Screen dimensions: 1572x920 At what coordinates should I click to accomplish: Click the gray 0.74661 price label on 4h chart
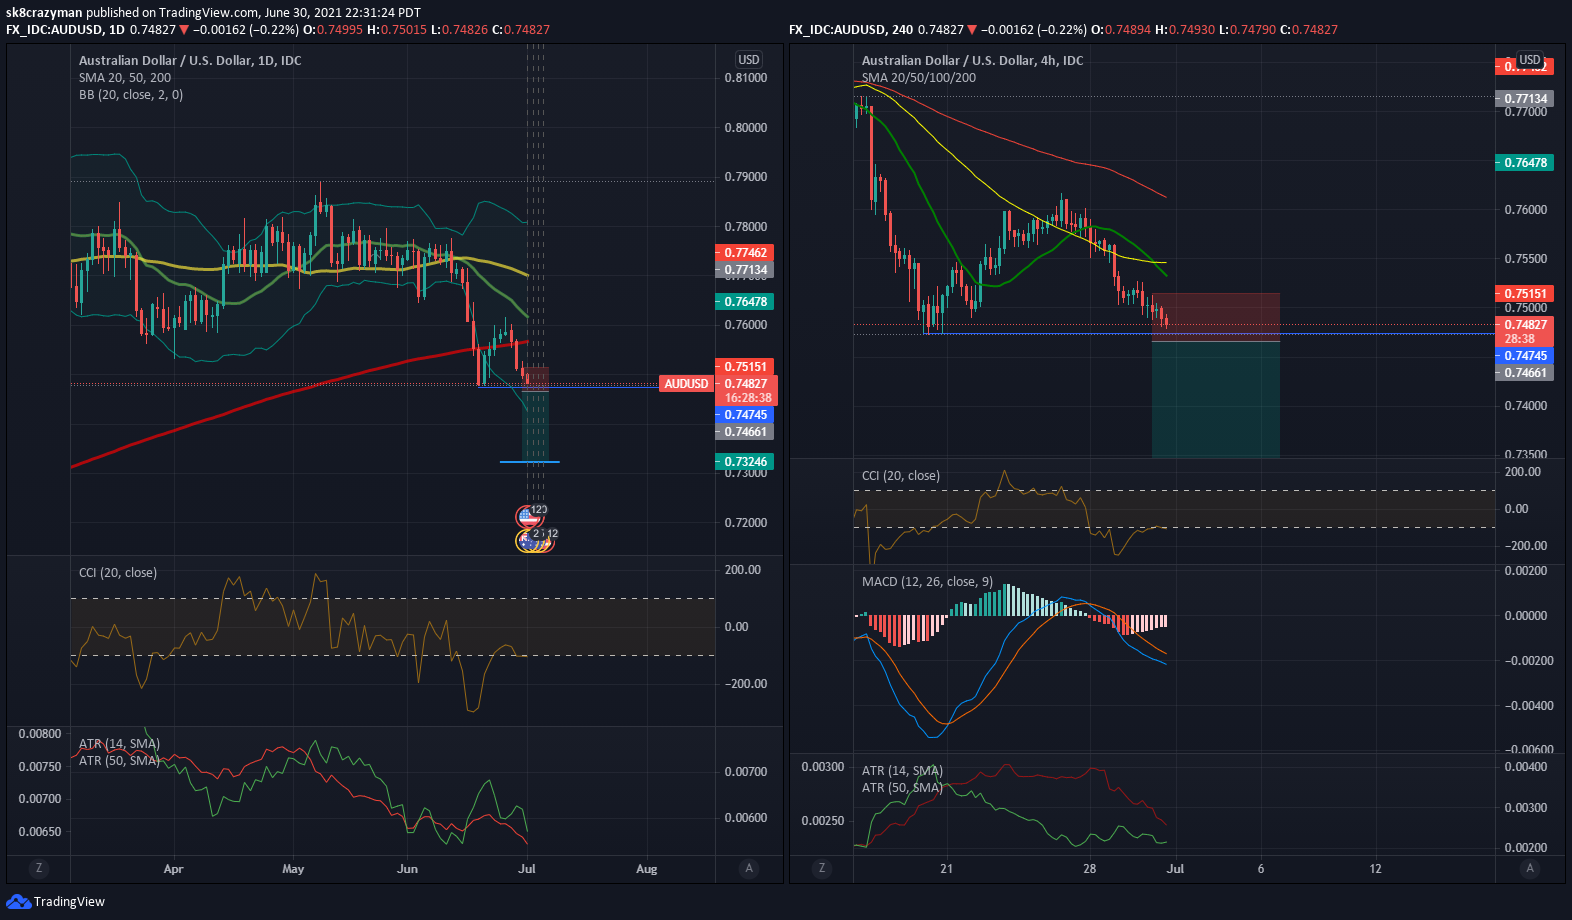[x=1525, y=372]
